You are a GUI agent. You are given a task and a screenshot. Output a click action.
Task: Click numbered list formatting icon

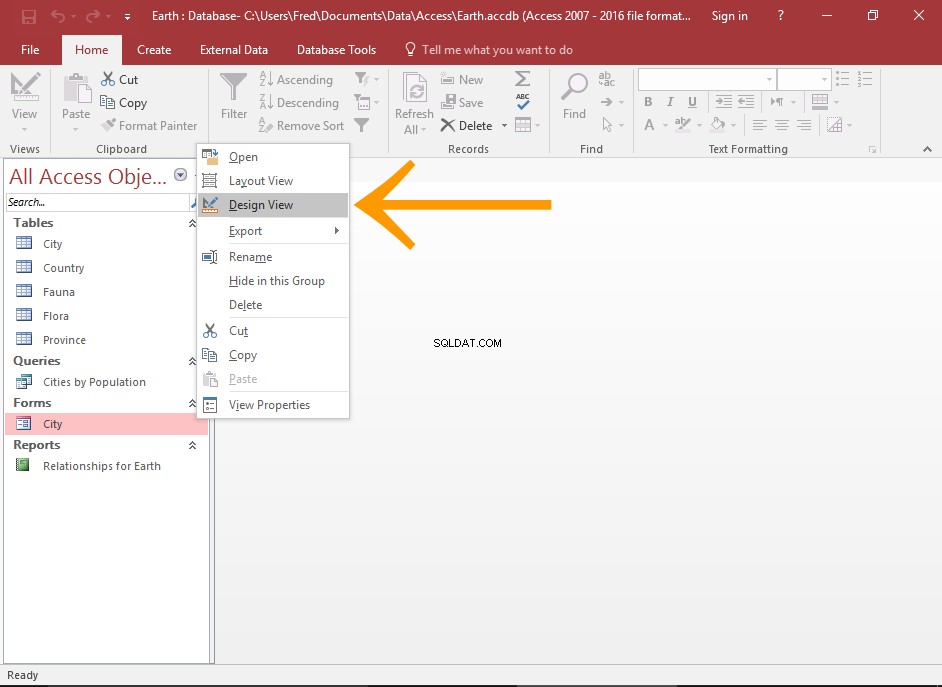(x=865, y=79)
